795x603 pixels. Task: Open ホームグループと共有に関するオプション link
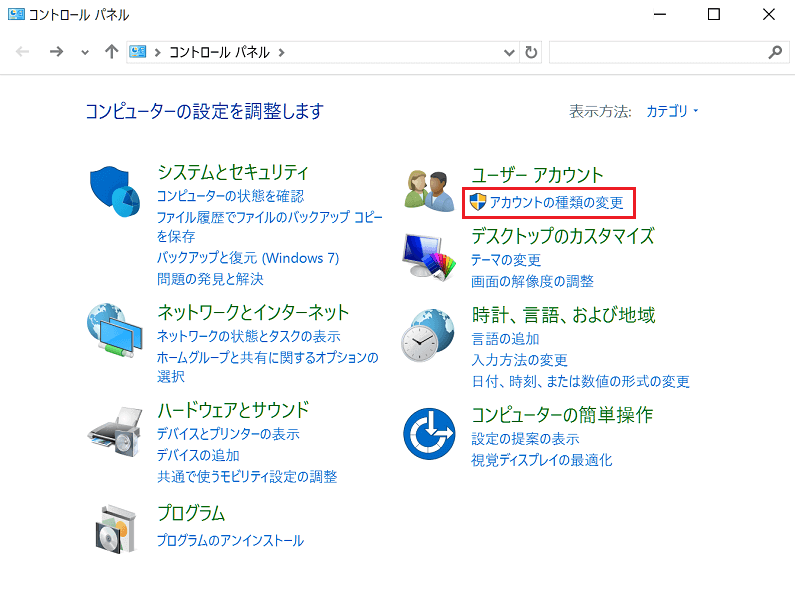point(268,367)
